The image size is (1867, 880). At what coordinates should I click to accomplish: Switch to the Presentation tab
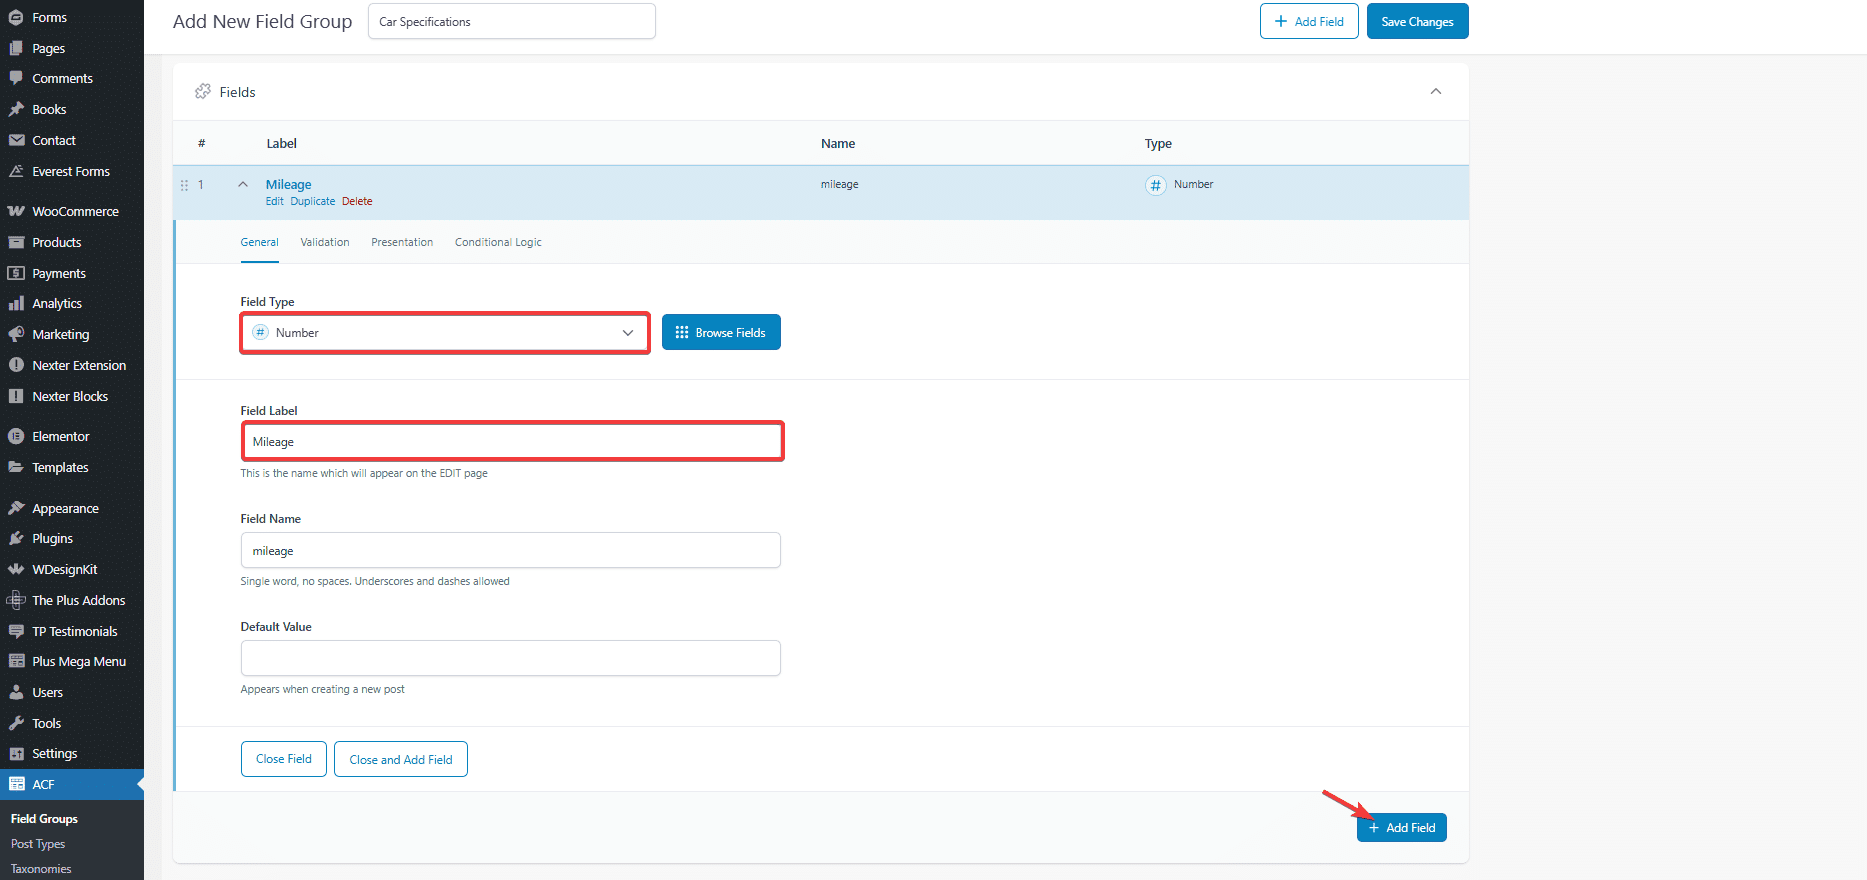tap(402, 242)
